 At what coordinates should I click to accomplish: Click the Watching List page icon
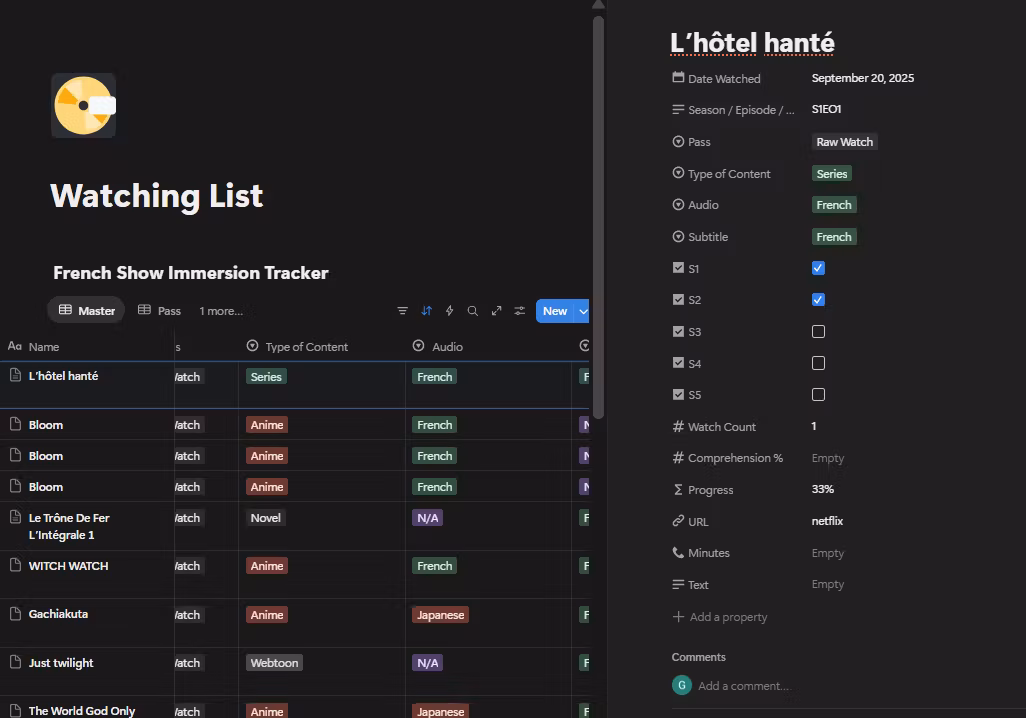click(x=84, y=105)
